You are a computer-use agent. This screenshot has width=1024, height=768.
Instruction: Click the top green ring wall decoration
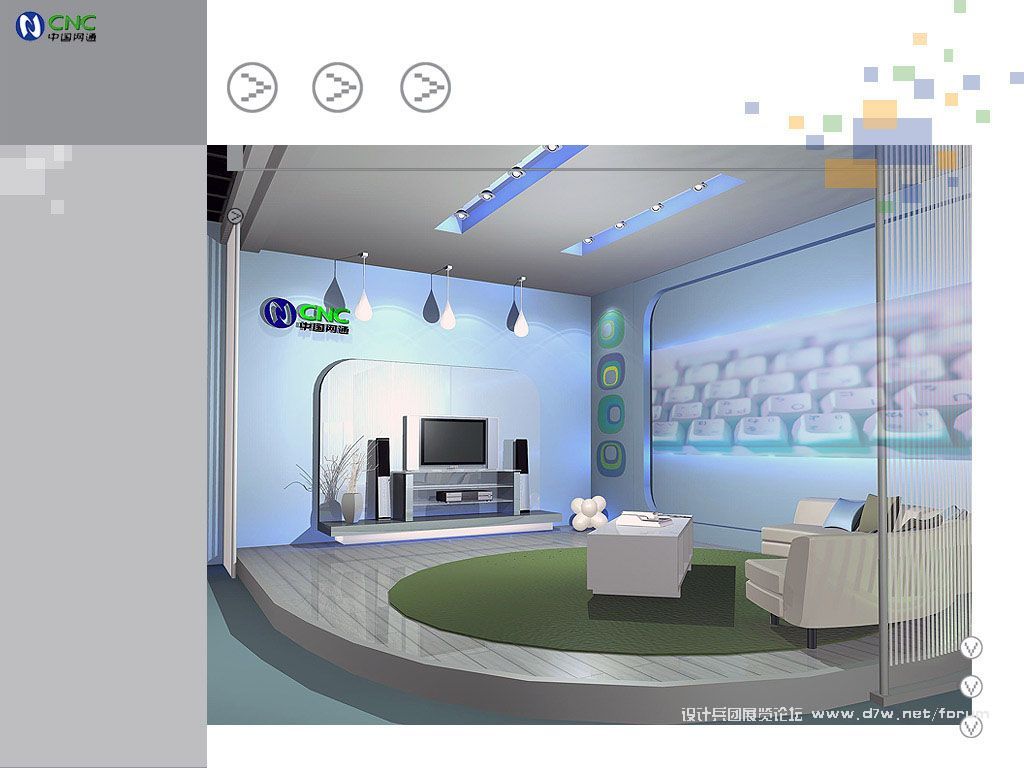tap(611, 330)
